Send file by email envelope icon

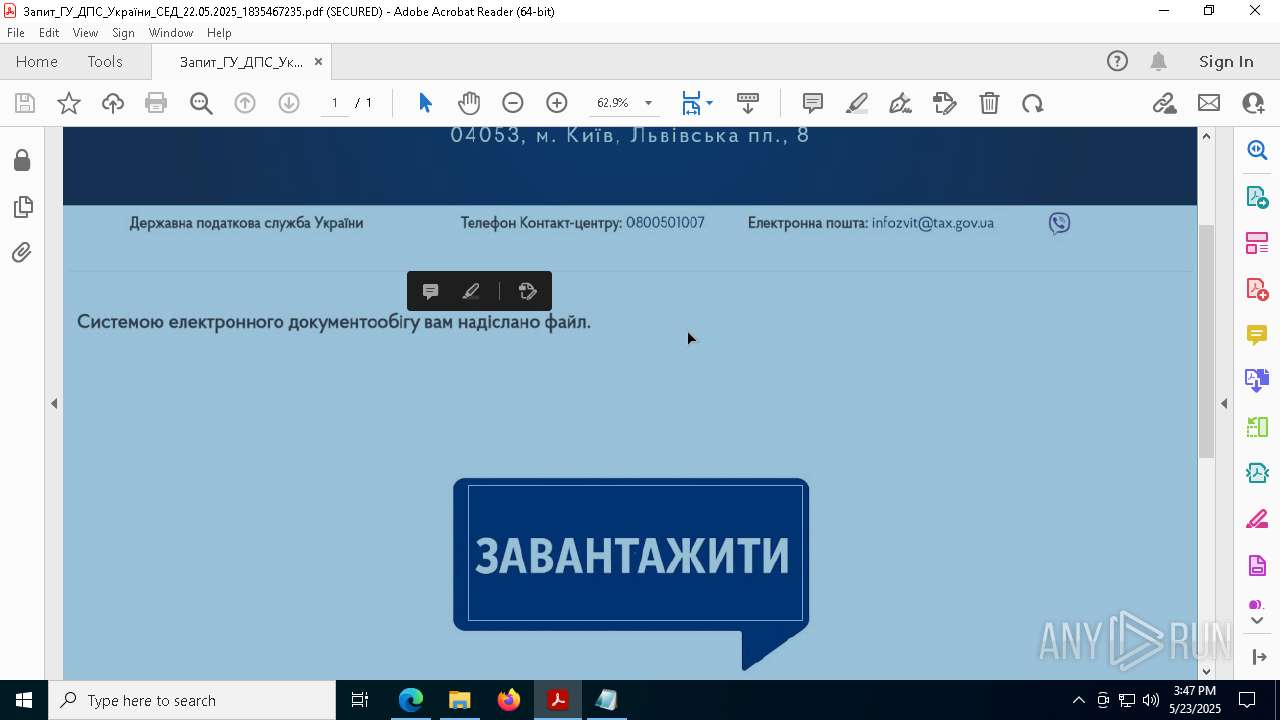click(x=1209, y=103)
